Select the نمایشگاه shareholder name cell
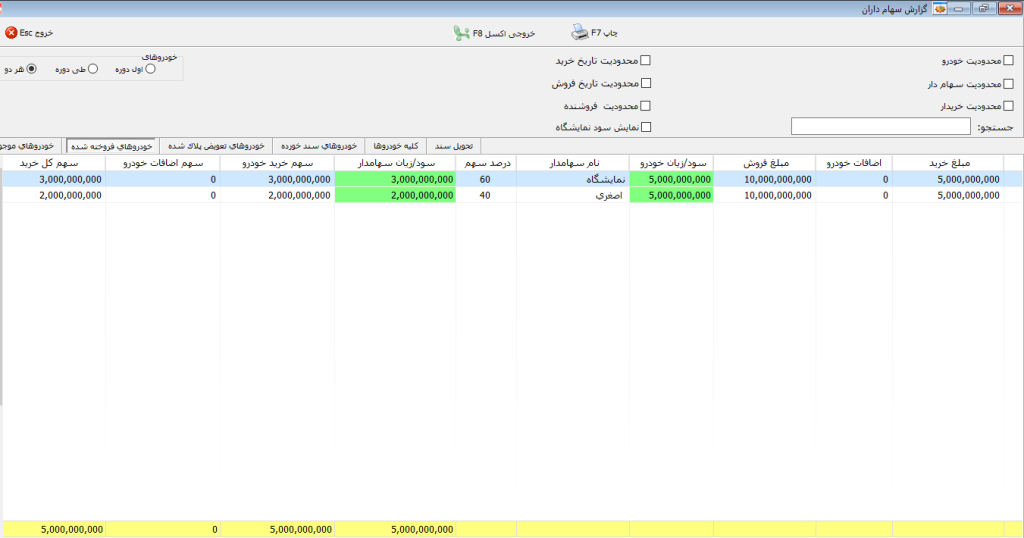Screen dimensions: 1024x538 coord(573,179)
